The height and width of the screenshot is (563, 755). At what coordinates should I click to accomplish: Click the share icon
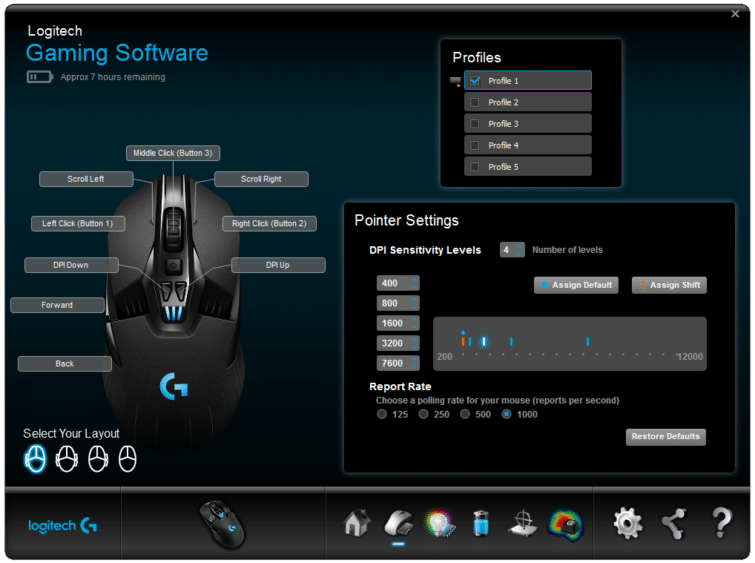(x=674, y=524)
